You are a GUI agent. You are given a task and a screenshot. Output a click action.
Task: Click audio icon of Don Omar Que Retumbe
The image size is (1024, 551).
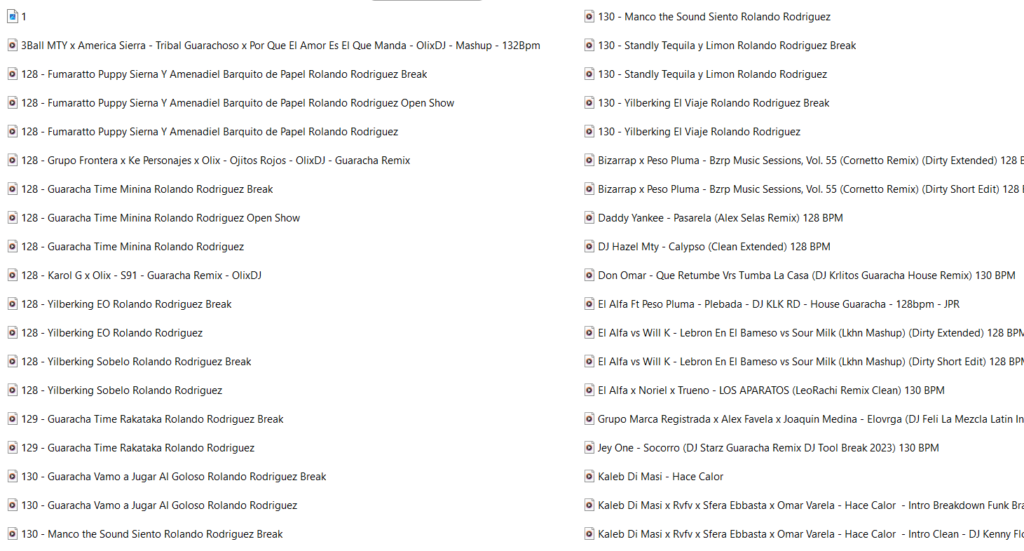coord(589,275)
